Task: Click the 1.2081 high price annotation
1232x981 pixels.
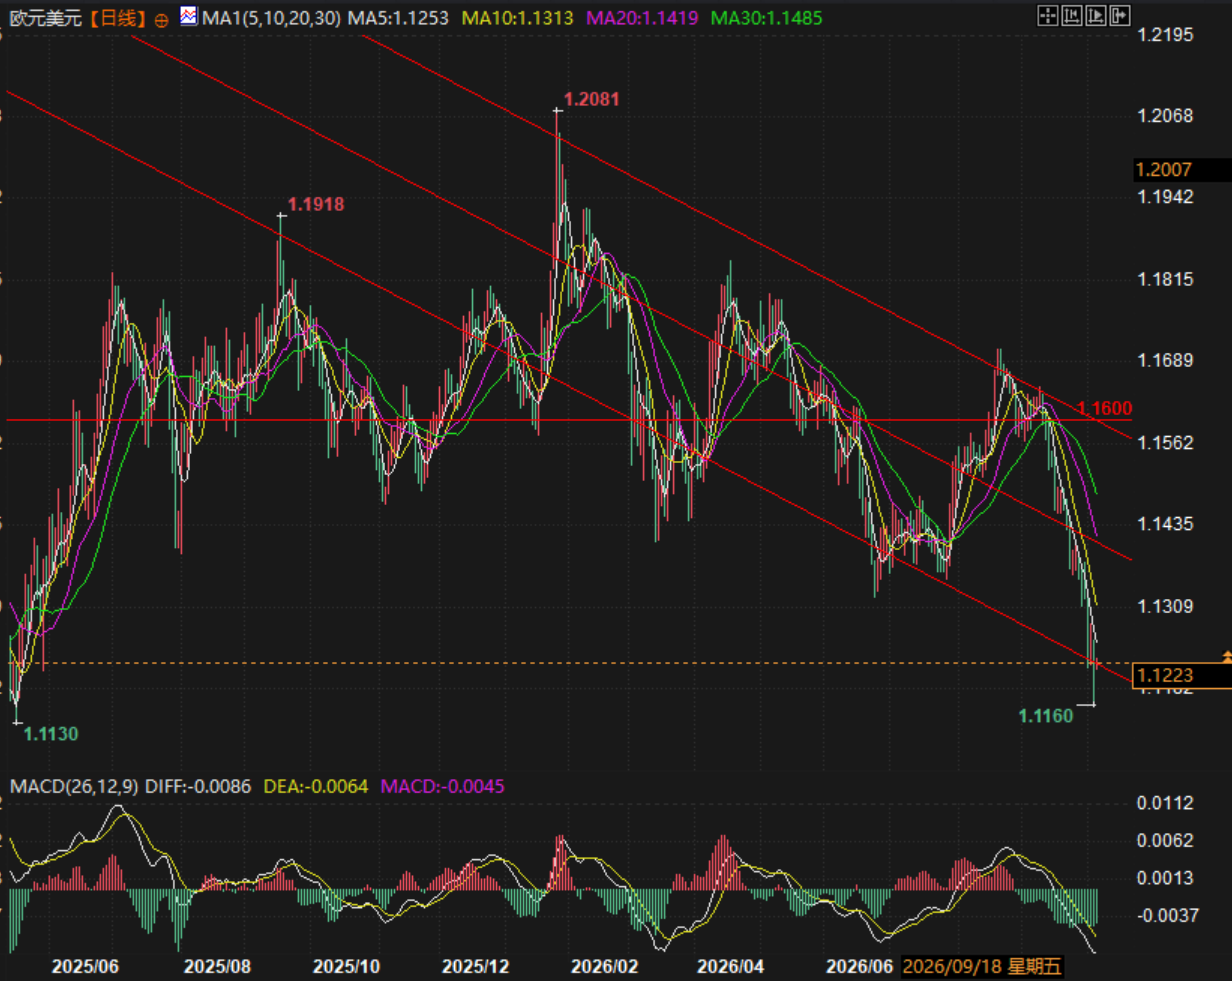Action: click(x=591, y=99)
